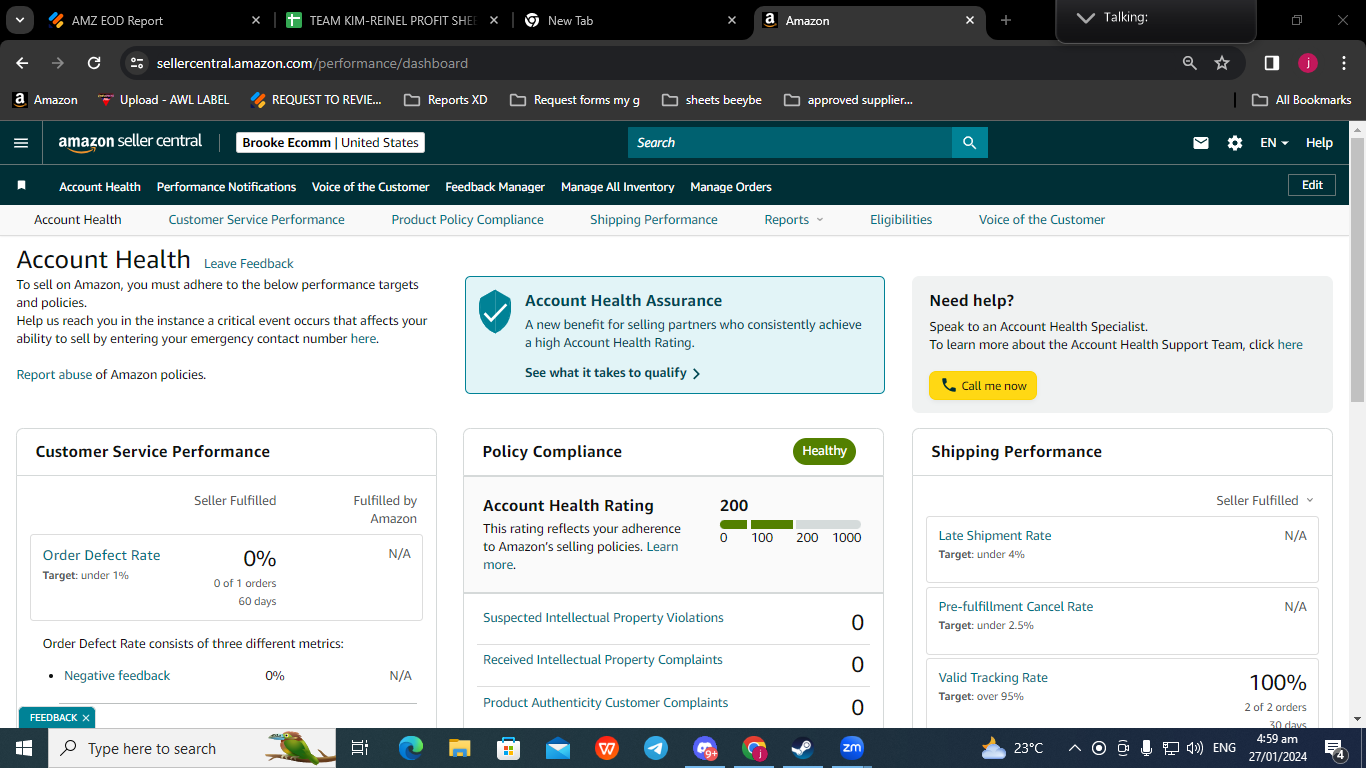Open the Brooke Ecomm account switcher
This screenshot has width=1366, height=768.
[x=330, y=143]
